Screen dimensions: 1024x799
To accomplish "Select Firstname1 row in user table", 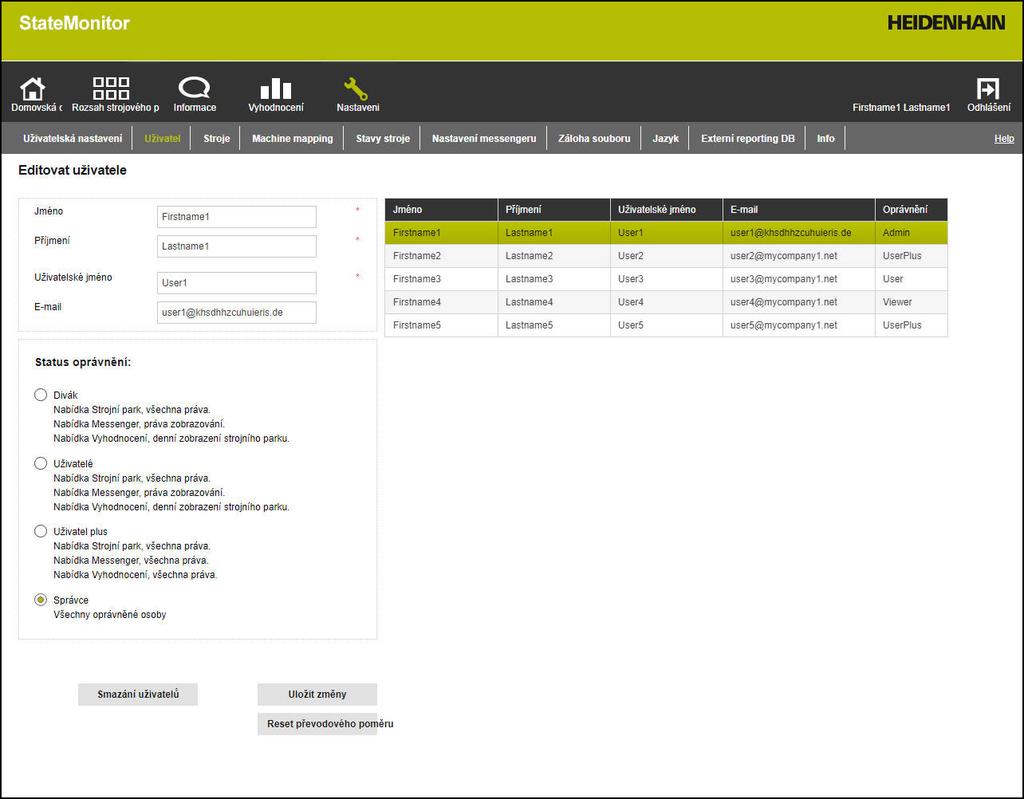I will (666, 233).
